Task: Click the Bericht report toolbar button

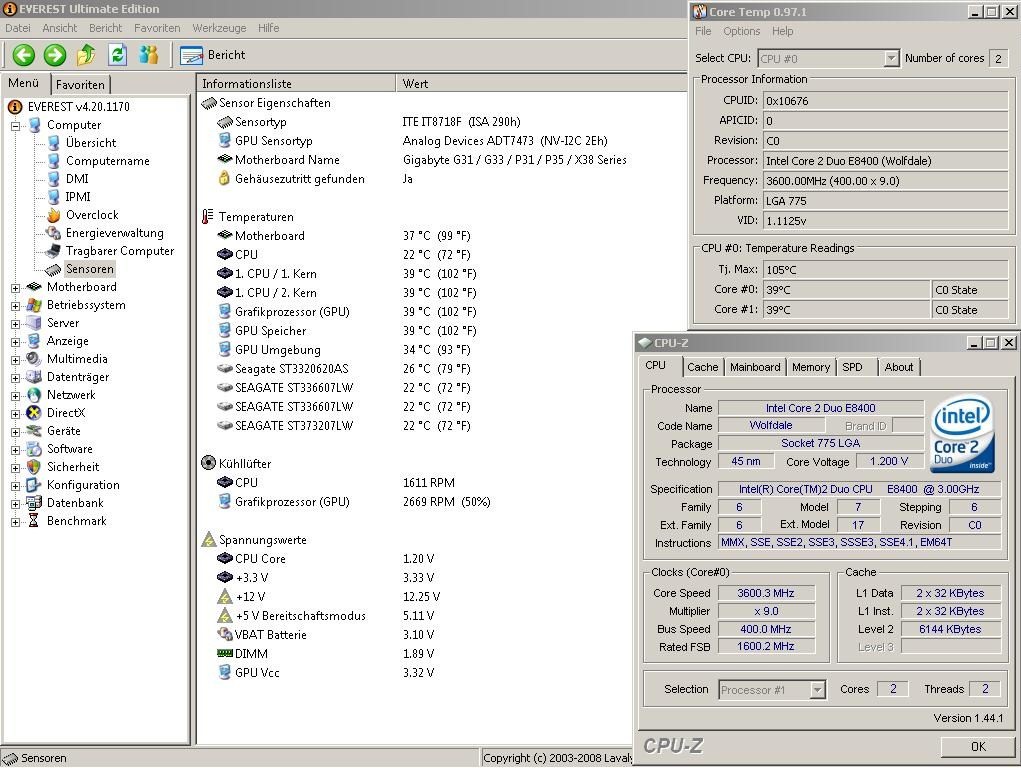Action: [x=213, y=55]
